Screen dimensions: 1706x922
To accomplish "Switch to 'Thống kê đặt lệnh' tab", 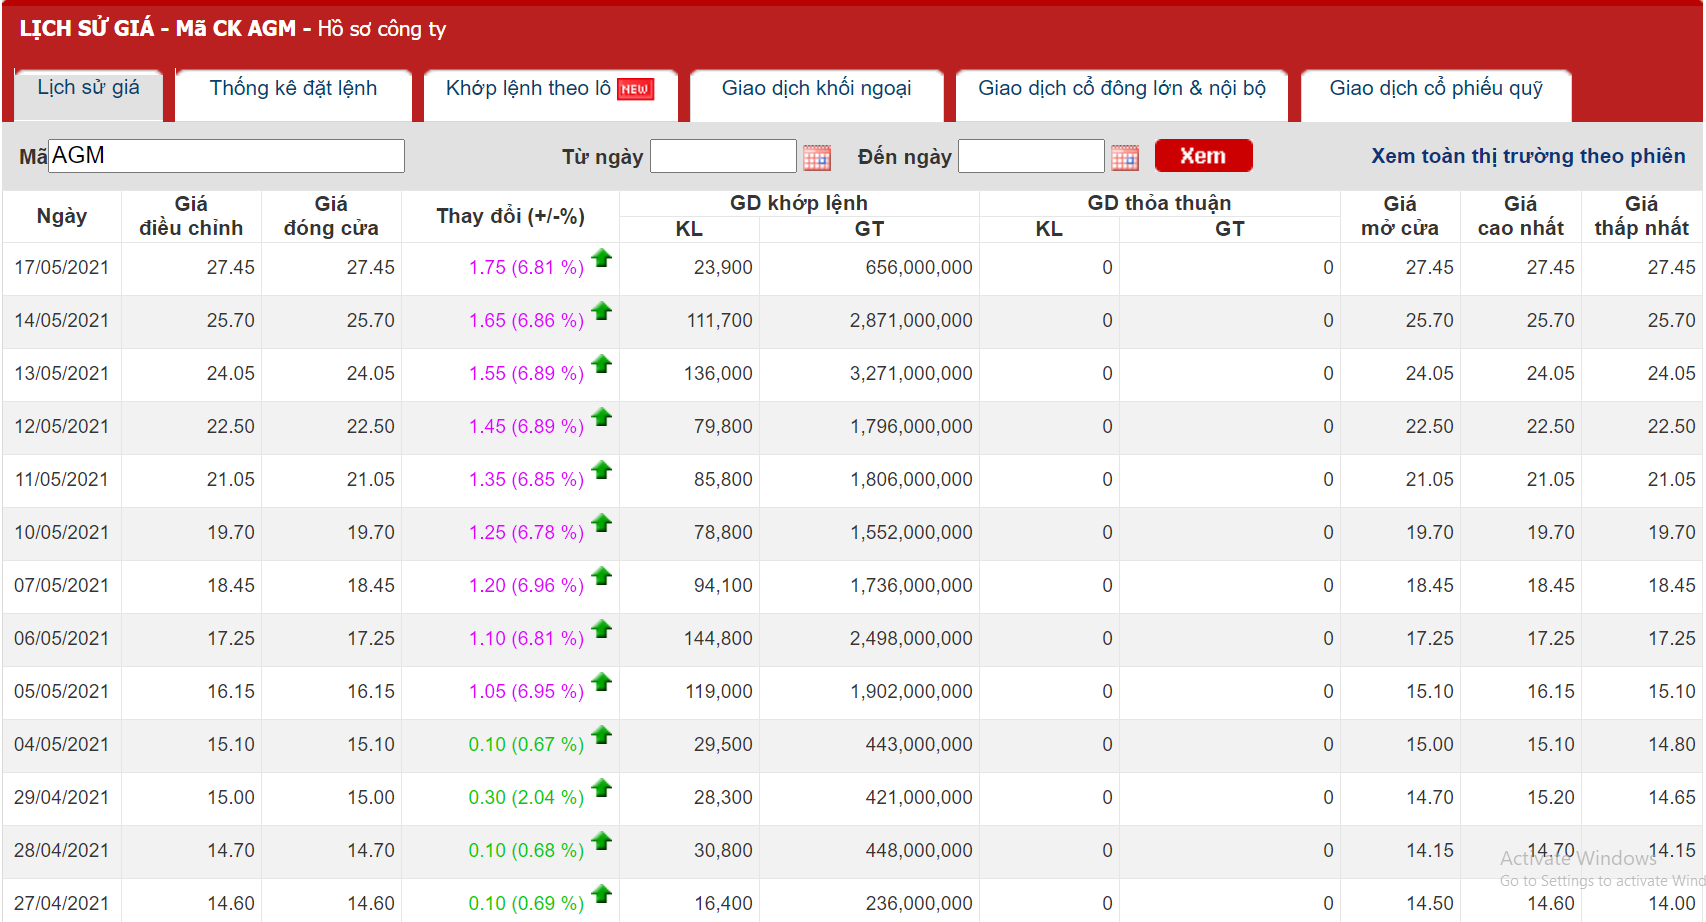I will click(293, 89).
